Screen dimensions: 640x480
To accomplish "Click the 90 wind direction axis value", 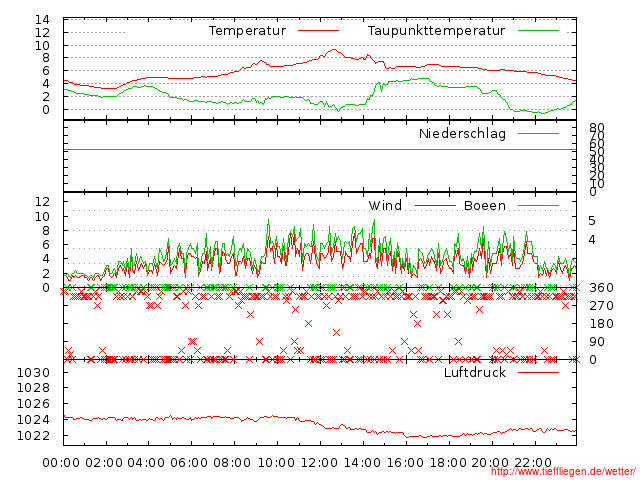I will point(597,342).
